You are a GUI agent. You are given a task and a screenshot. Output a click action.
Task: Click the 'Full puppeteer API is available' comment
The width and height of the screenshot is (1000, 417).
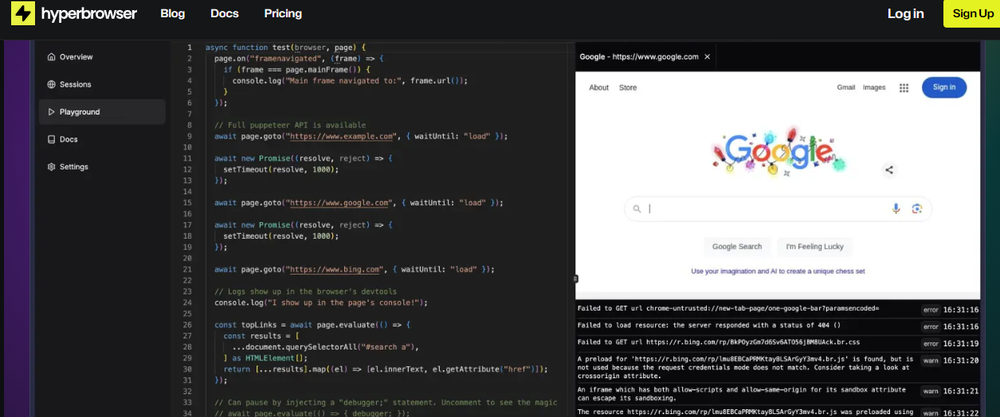[290, 125]
